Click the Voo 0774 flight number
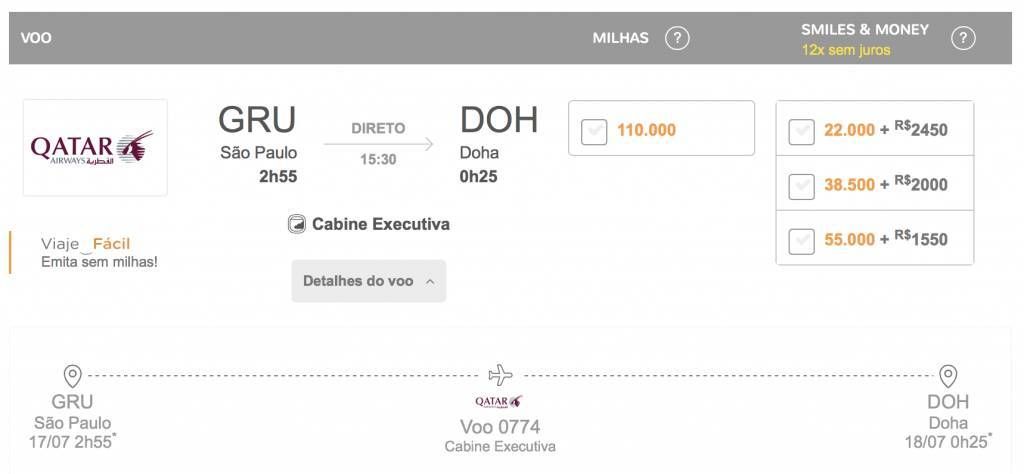Screen dimensions: 1024x474 click(x=500, y=427)
